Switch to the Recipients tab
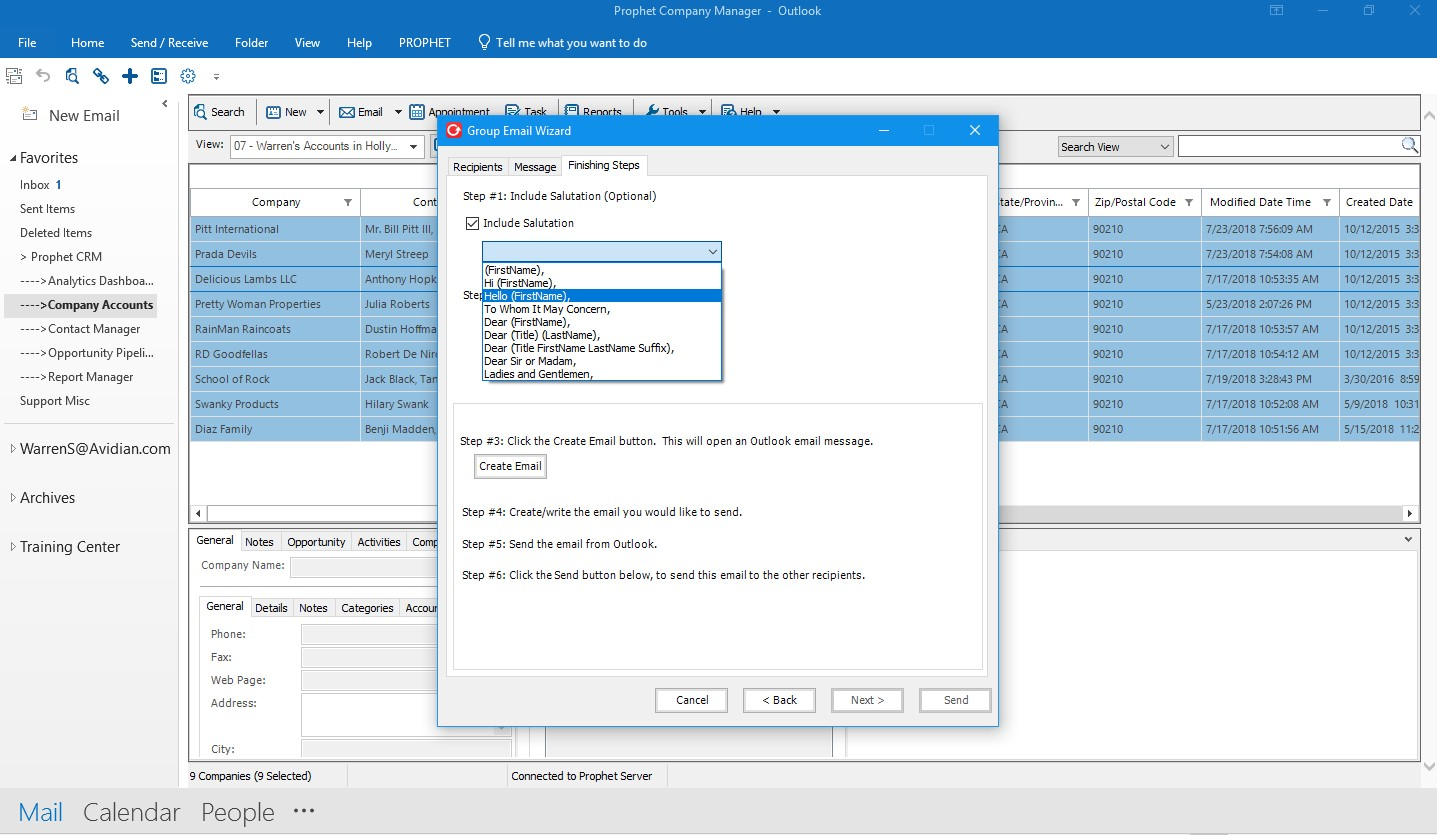The height and width of the screenshot is (835, 1437). [x=477, y=166]
